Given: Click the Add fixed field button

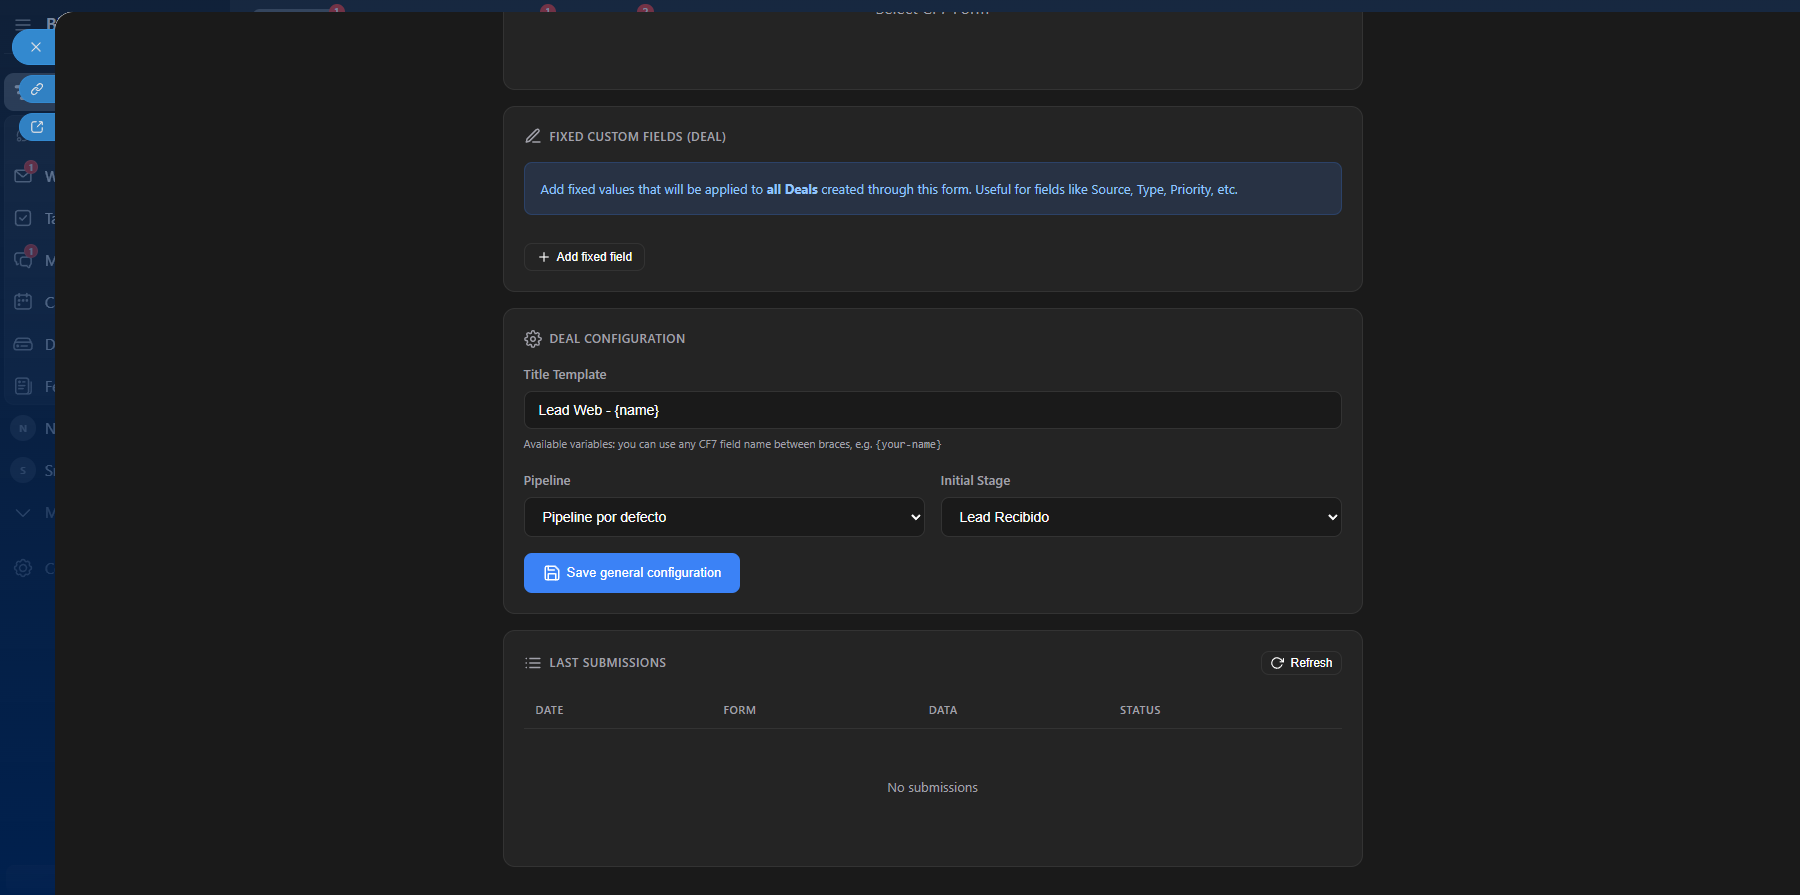Looking at the screenshot, I should pos(584,257).
